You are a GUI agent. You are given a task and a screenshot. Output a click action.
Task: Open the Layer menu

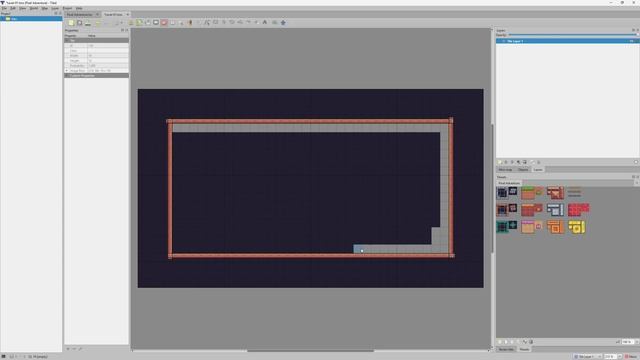[55, 8]
